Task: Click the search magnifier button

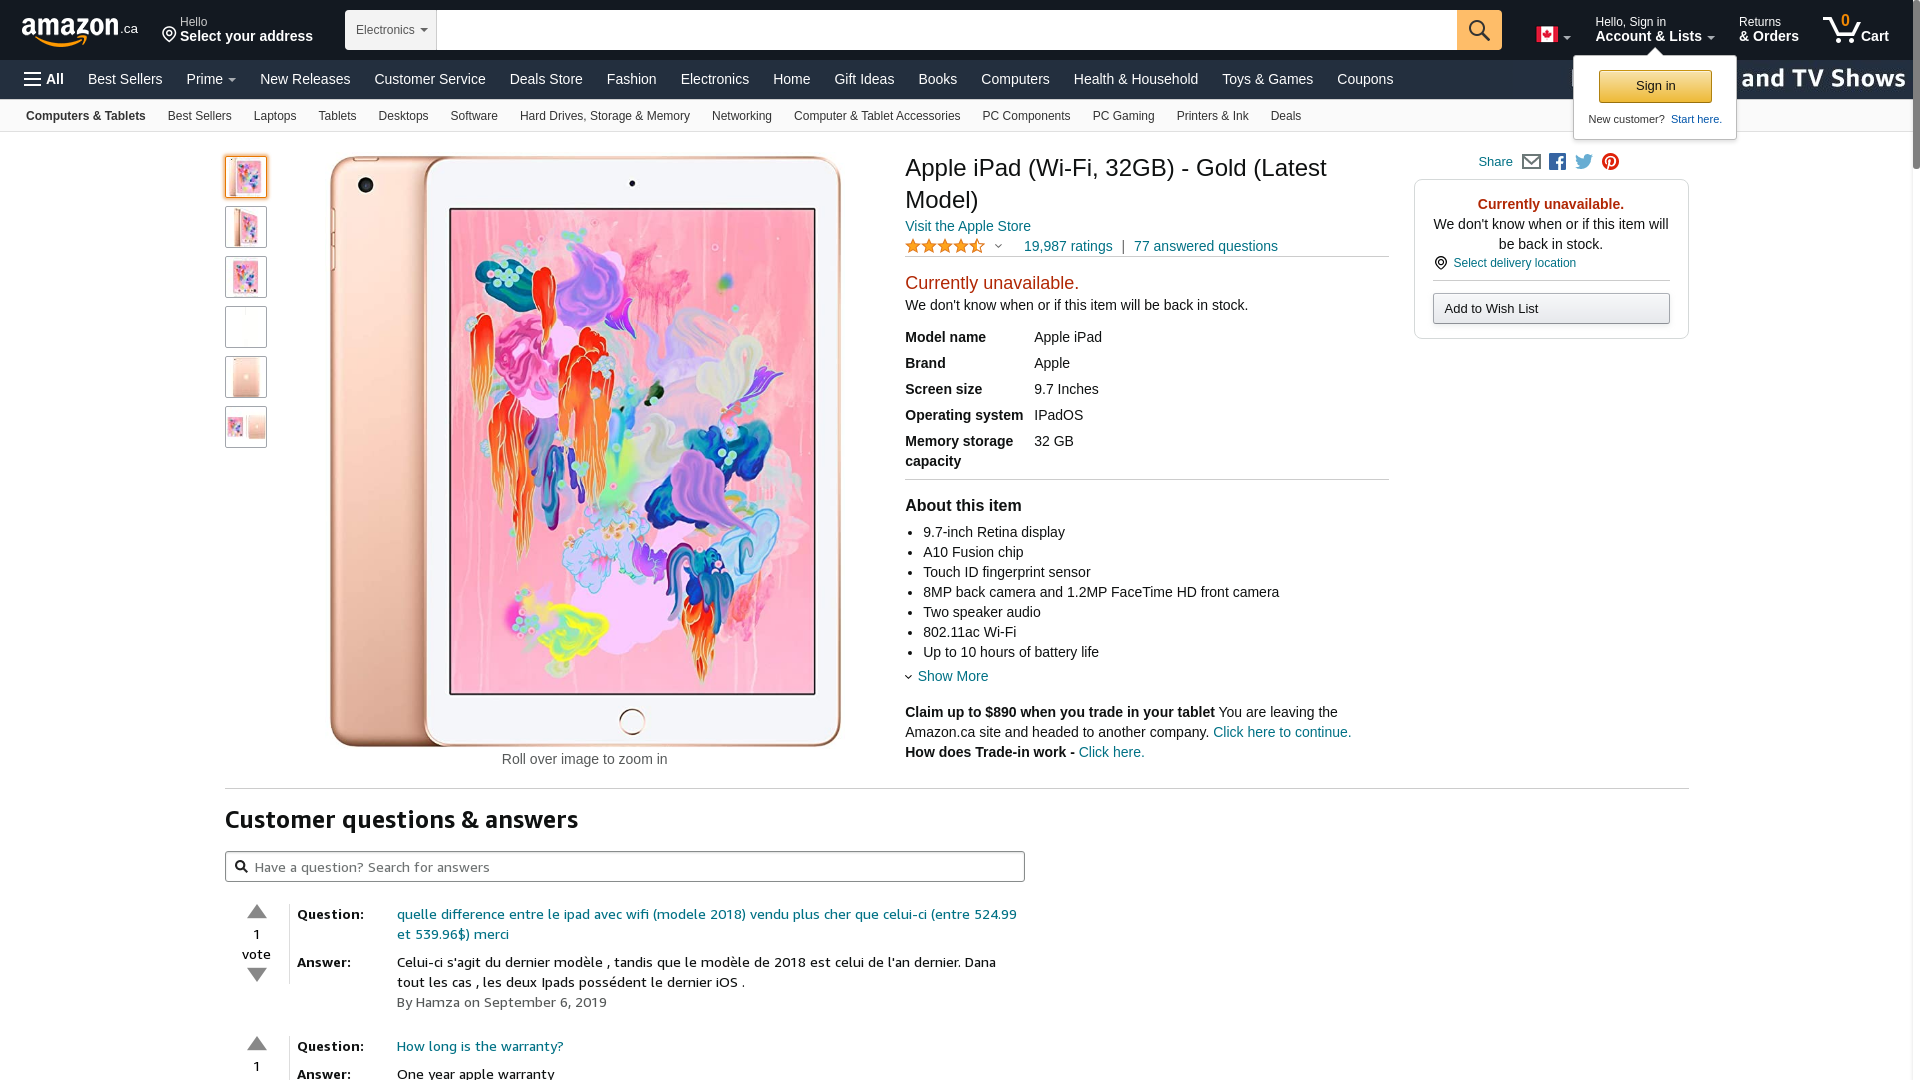Action: (x=1479, y=30)
